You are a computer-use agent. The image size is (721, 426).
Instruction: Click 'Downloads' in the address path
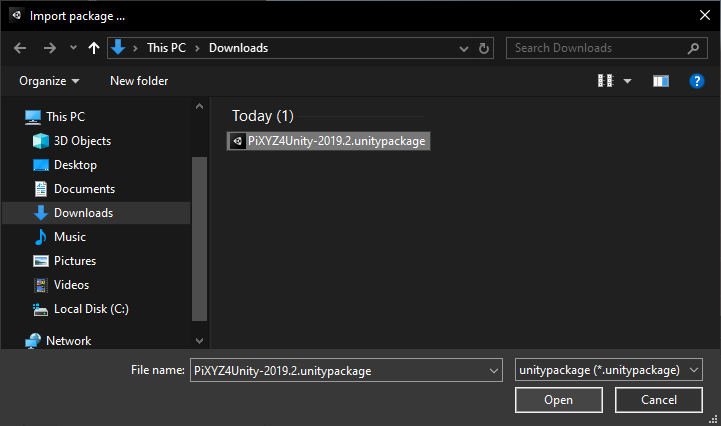tap(238, 48)
